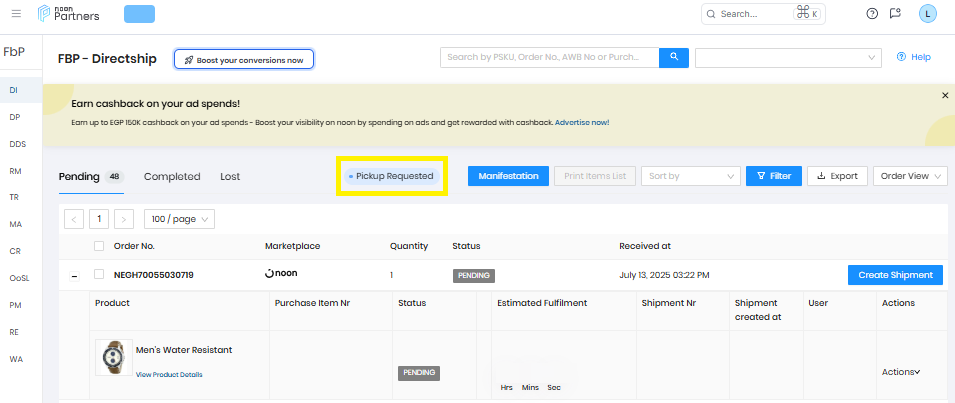Go to the previous page arrow

[x=74, y=219]
